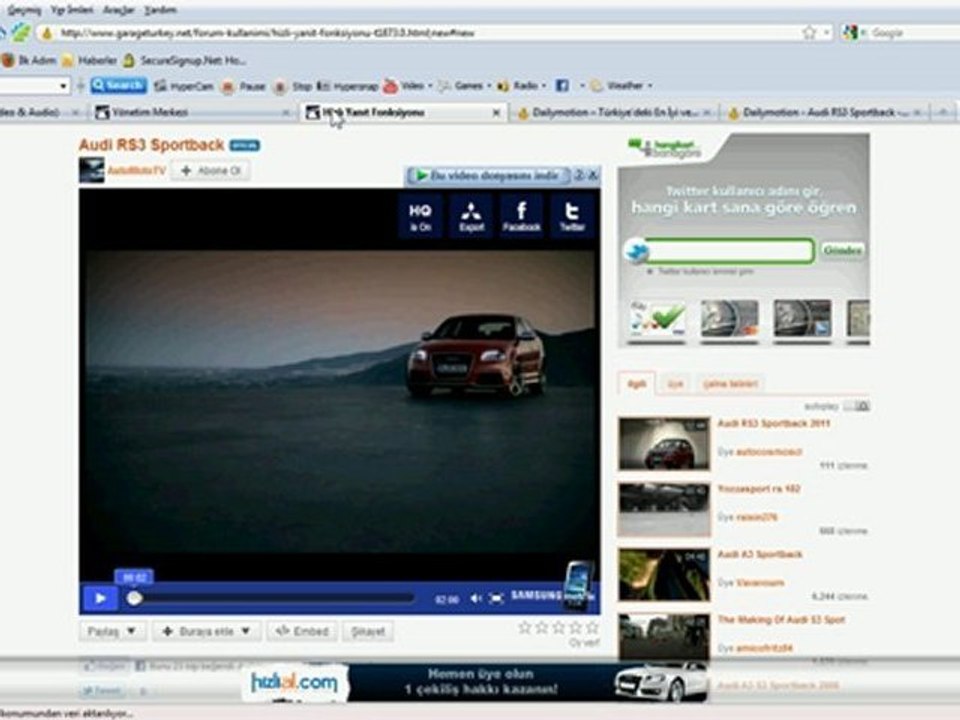Image resolution: width=960 pixels, height=720 pixels.
Task: Open the Audi RS3 Sportback 2011 thumbnail
Action: coord(664,444)
